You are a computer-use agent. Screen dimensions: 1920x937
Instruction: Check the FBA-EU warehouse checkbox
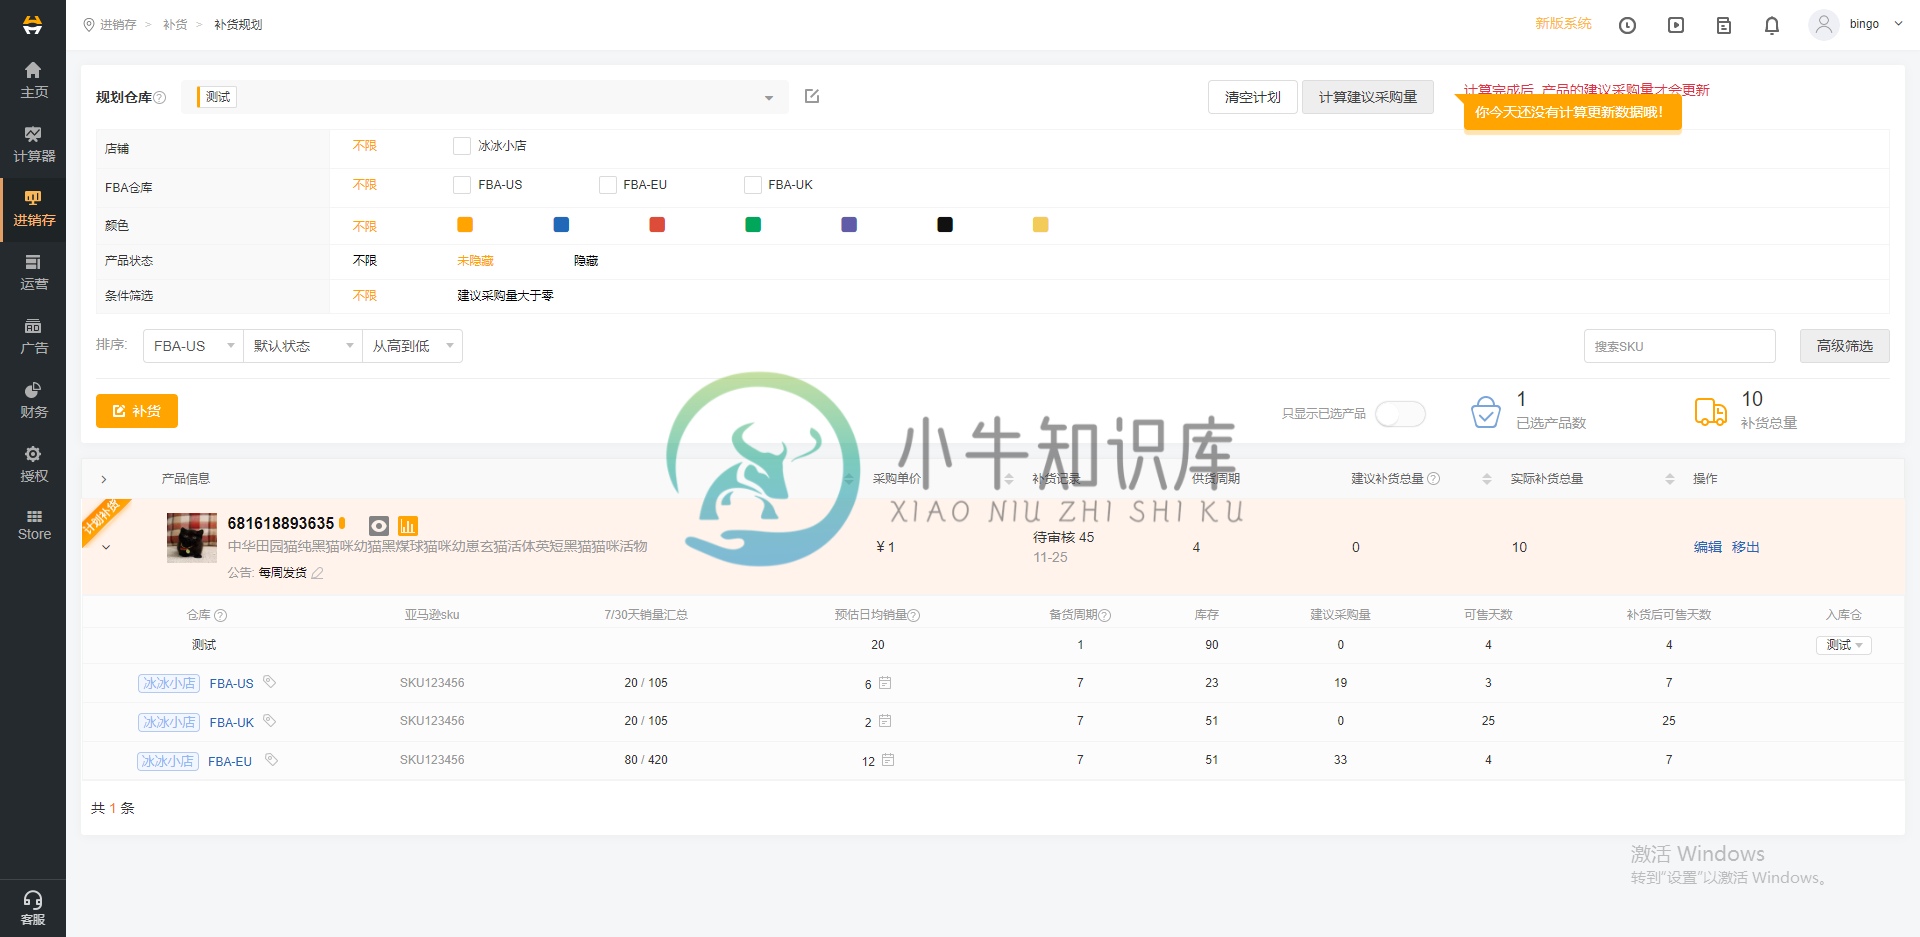(x=608, y=185)
